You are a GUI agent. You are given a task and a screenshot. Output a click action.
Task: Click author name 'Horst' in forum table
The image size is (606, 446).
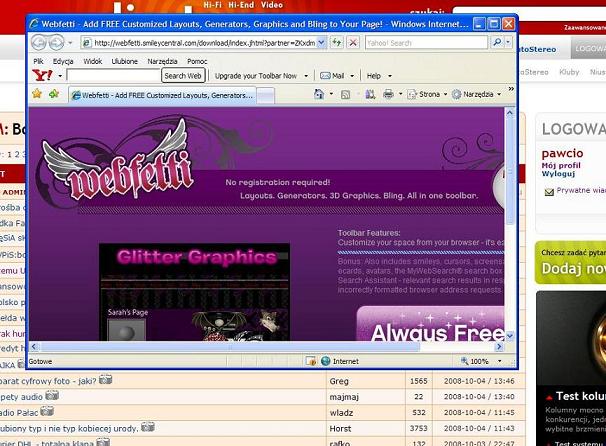tap(340, 429)
